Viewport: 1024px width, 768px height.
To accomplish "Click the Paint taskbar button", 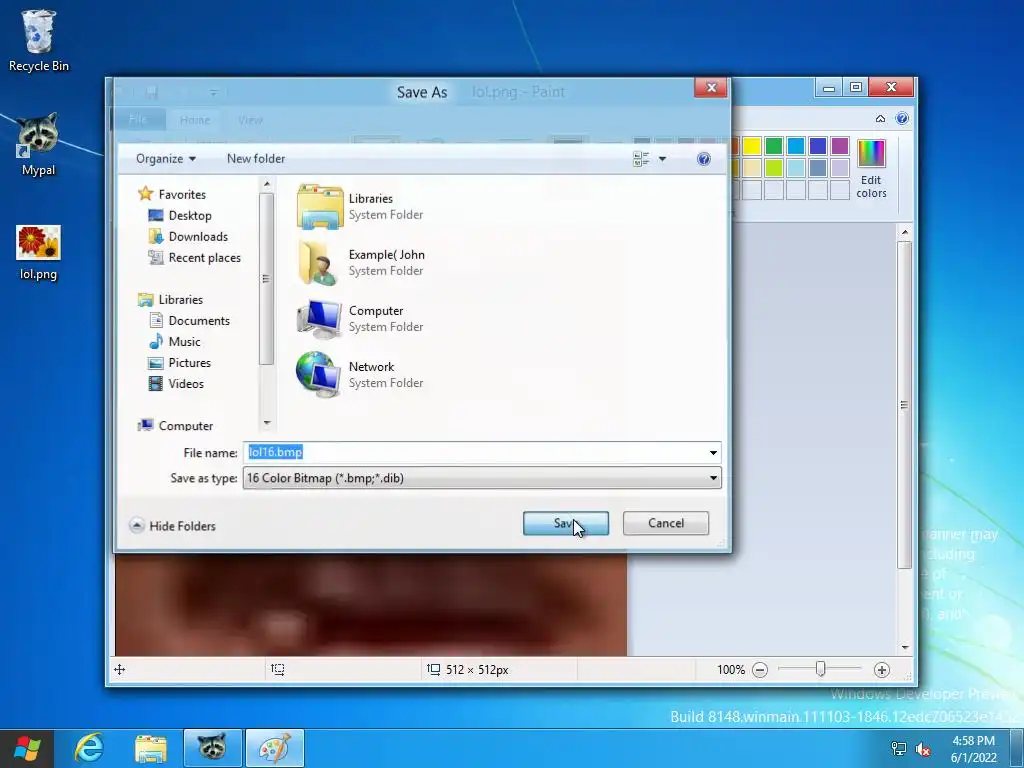I will (x=275, y=748).
